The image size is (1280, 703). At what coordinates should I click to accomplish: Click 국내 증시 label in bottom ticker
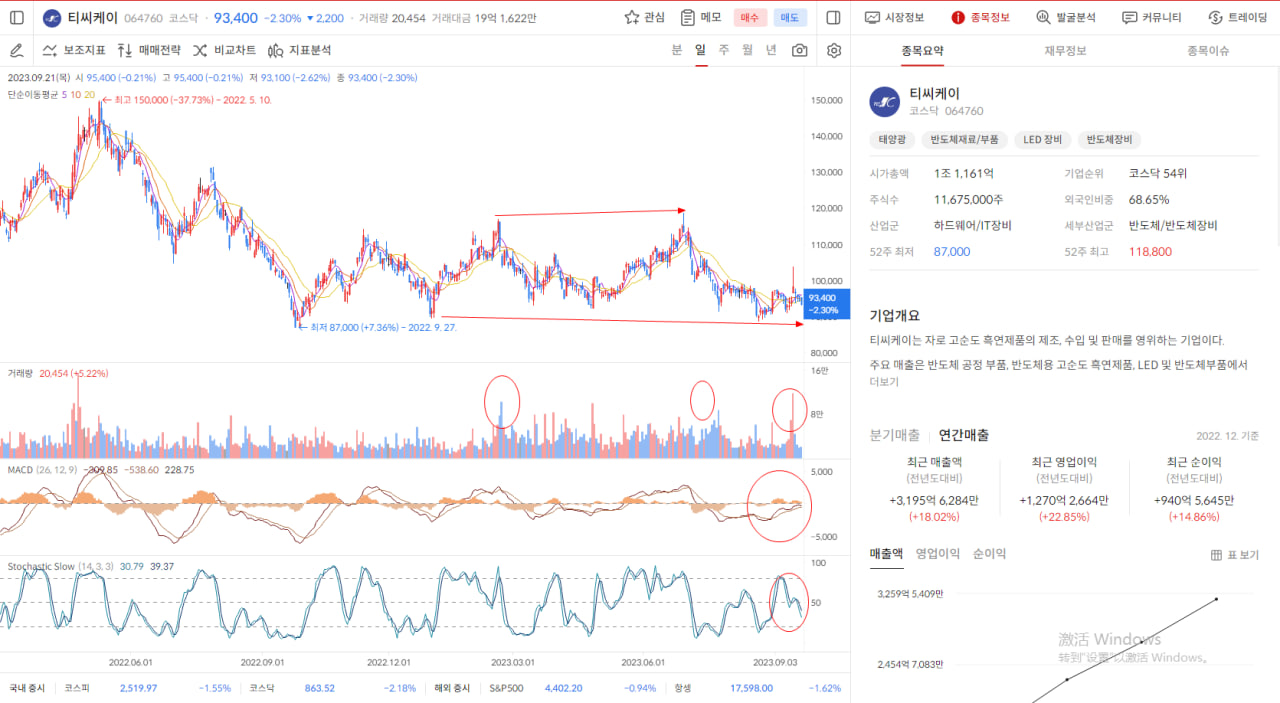pos(28,688)
